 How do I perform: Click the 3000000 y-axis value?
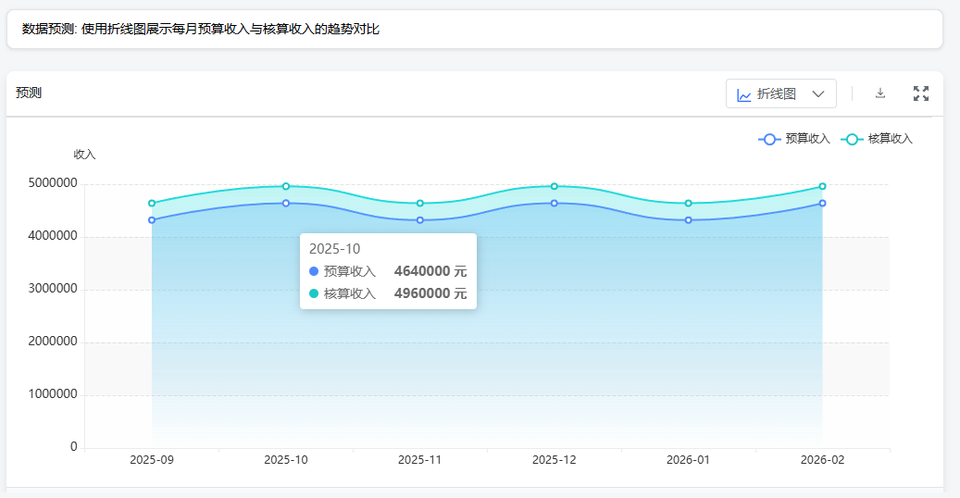pyautogui.click(x=53, y=289)
